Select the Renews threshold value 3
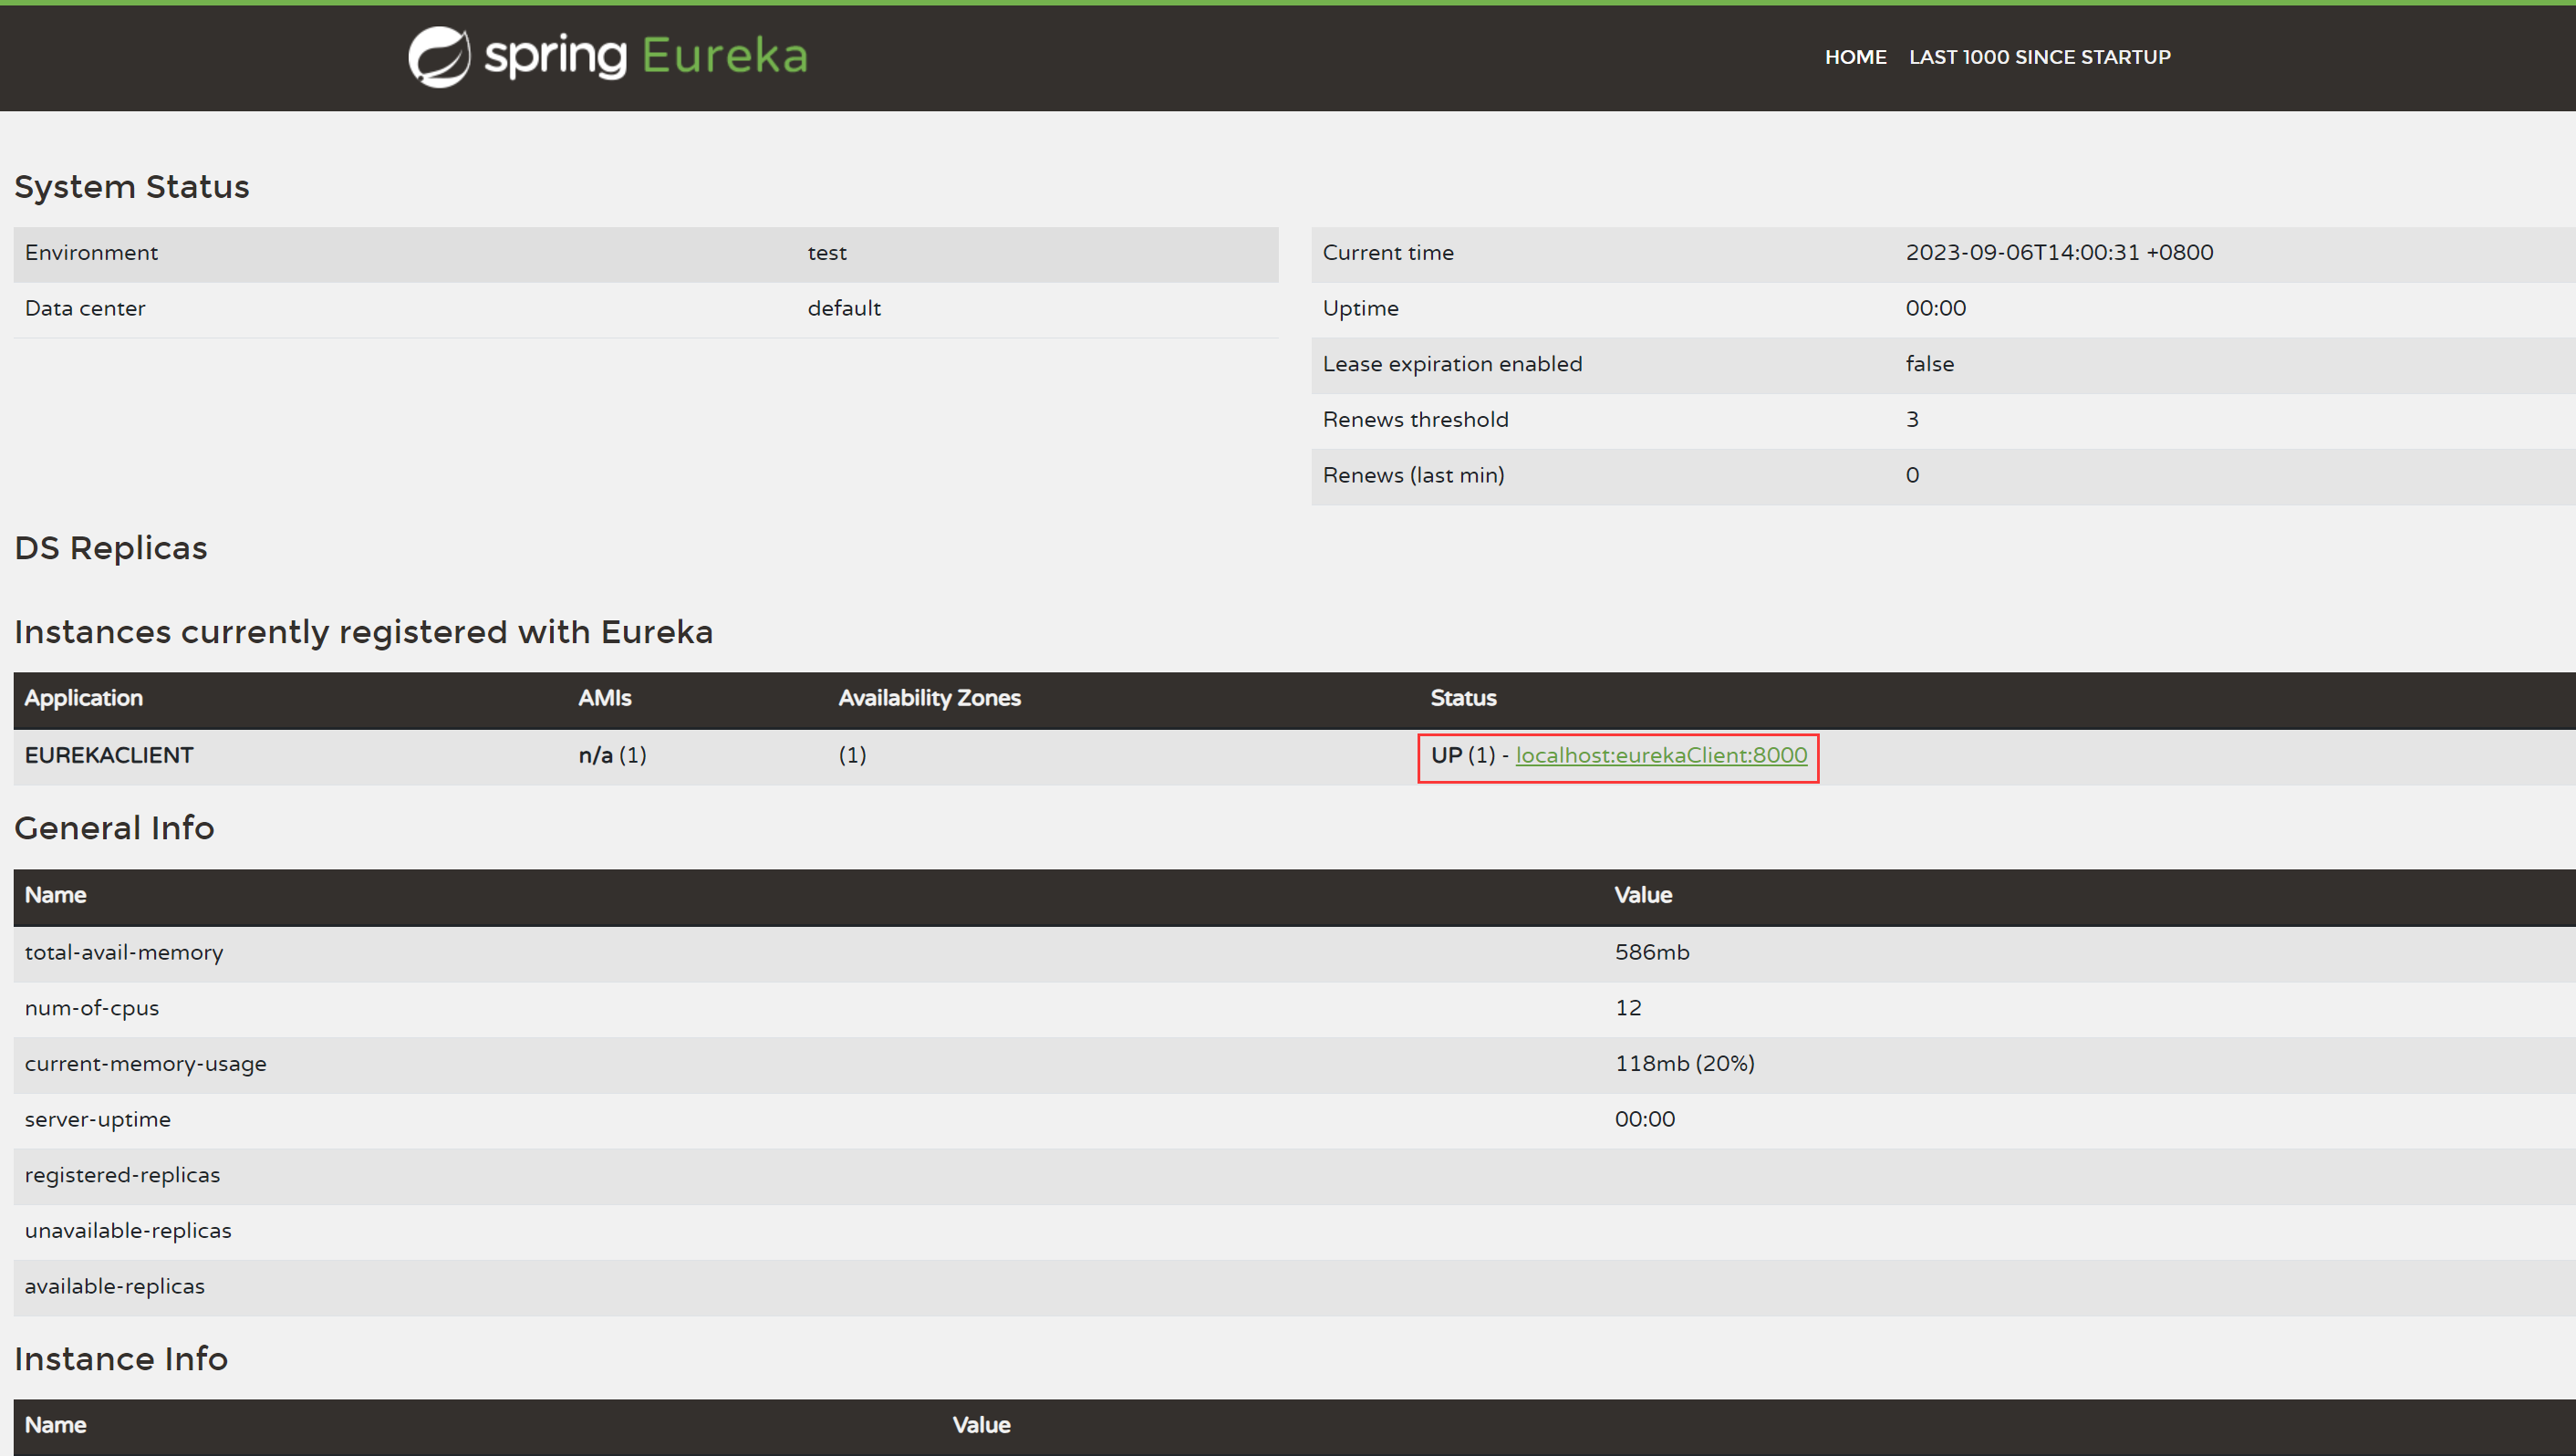This screenshot has width=2576, height=1456. 1912,420
